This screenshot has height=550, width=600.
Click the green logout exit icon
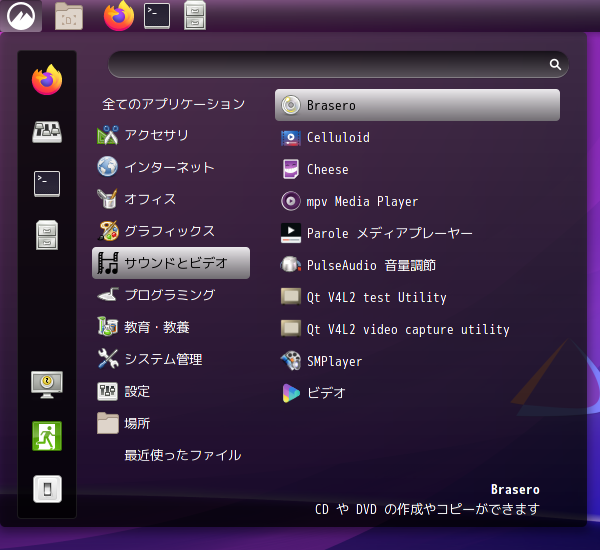click(x=47, y=436)
